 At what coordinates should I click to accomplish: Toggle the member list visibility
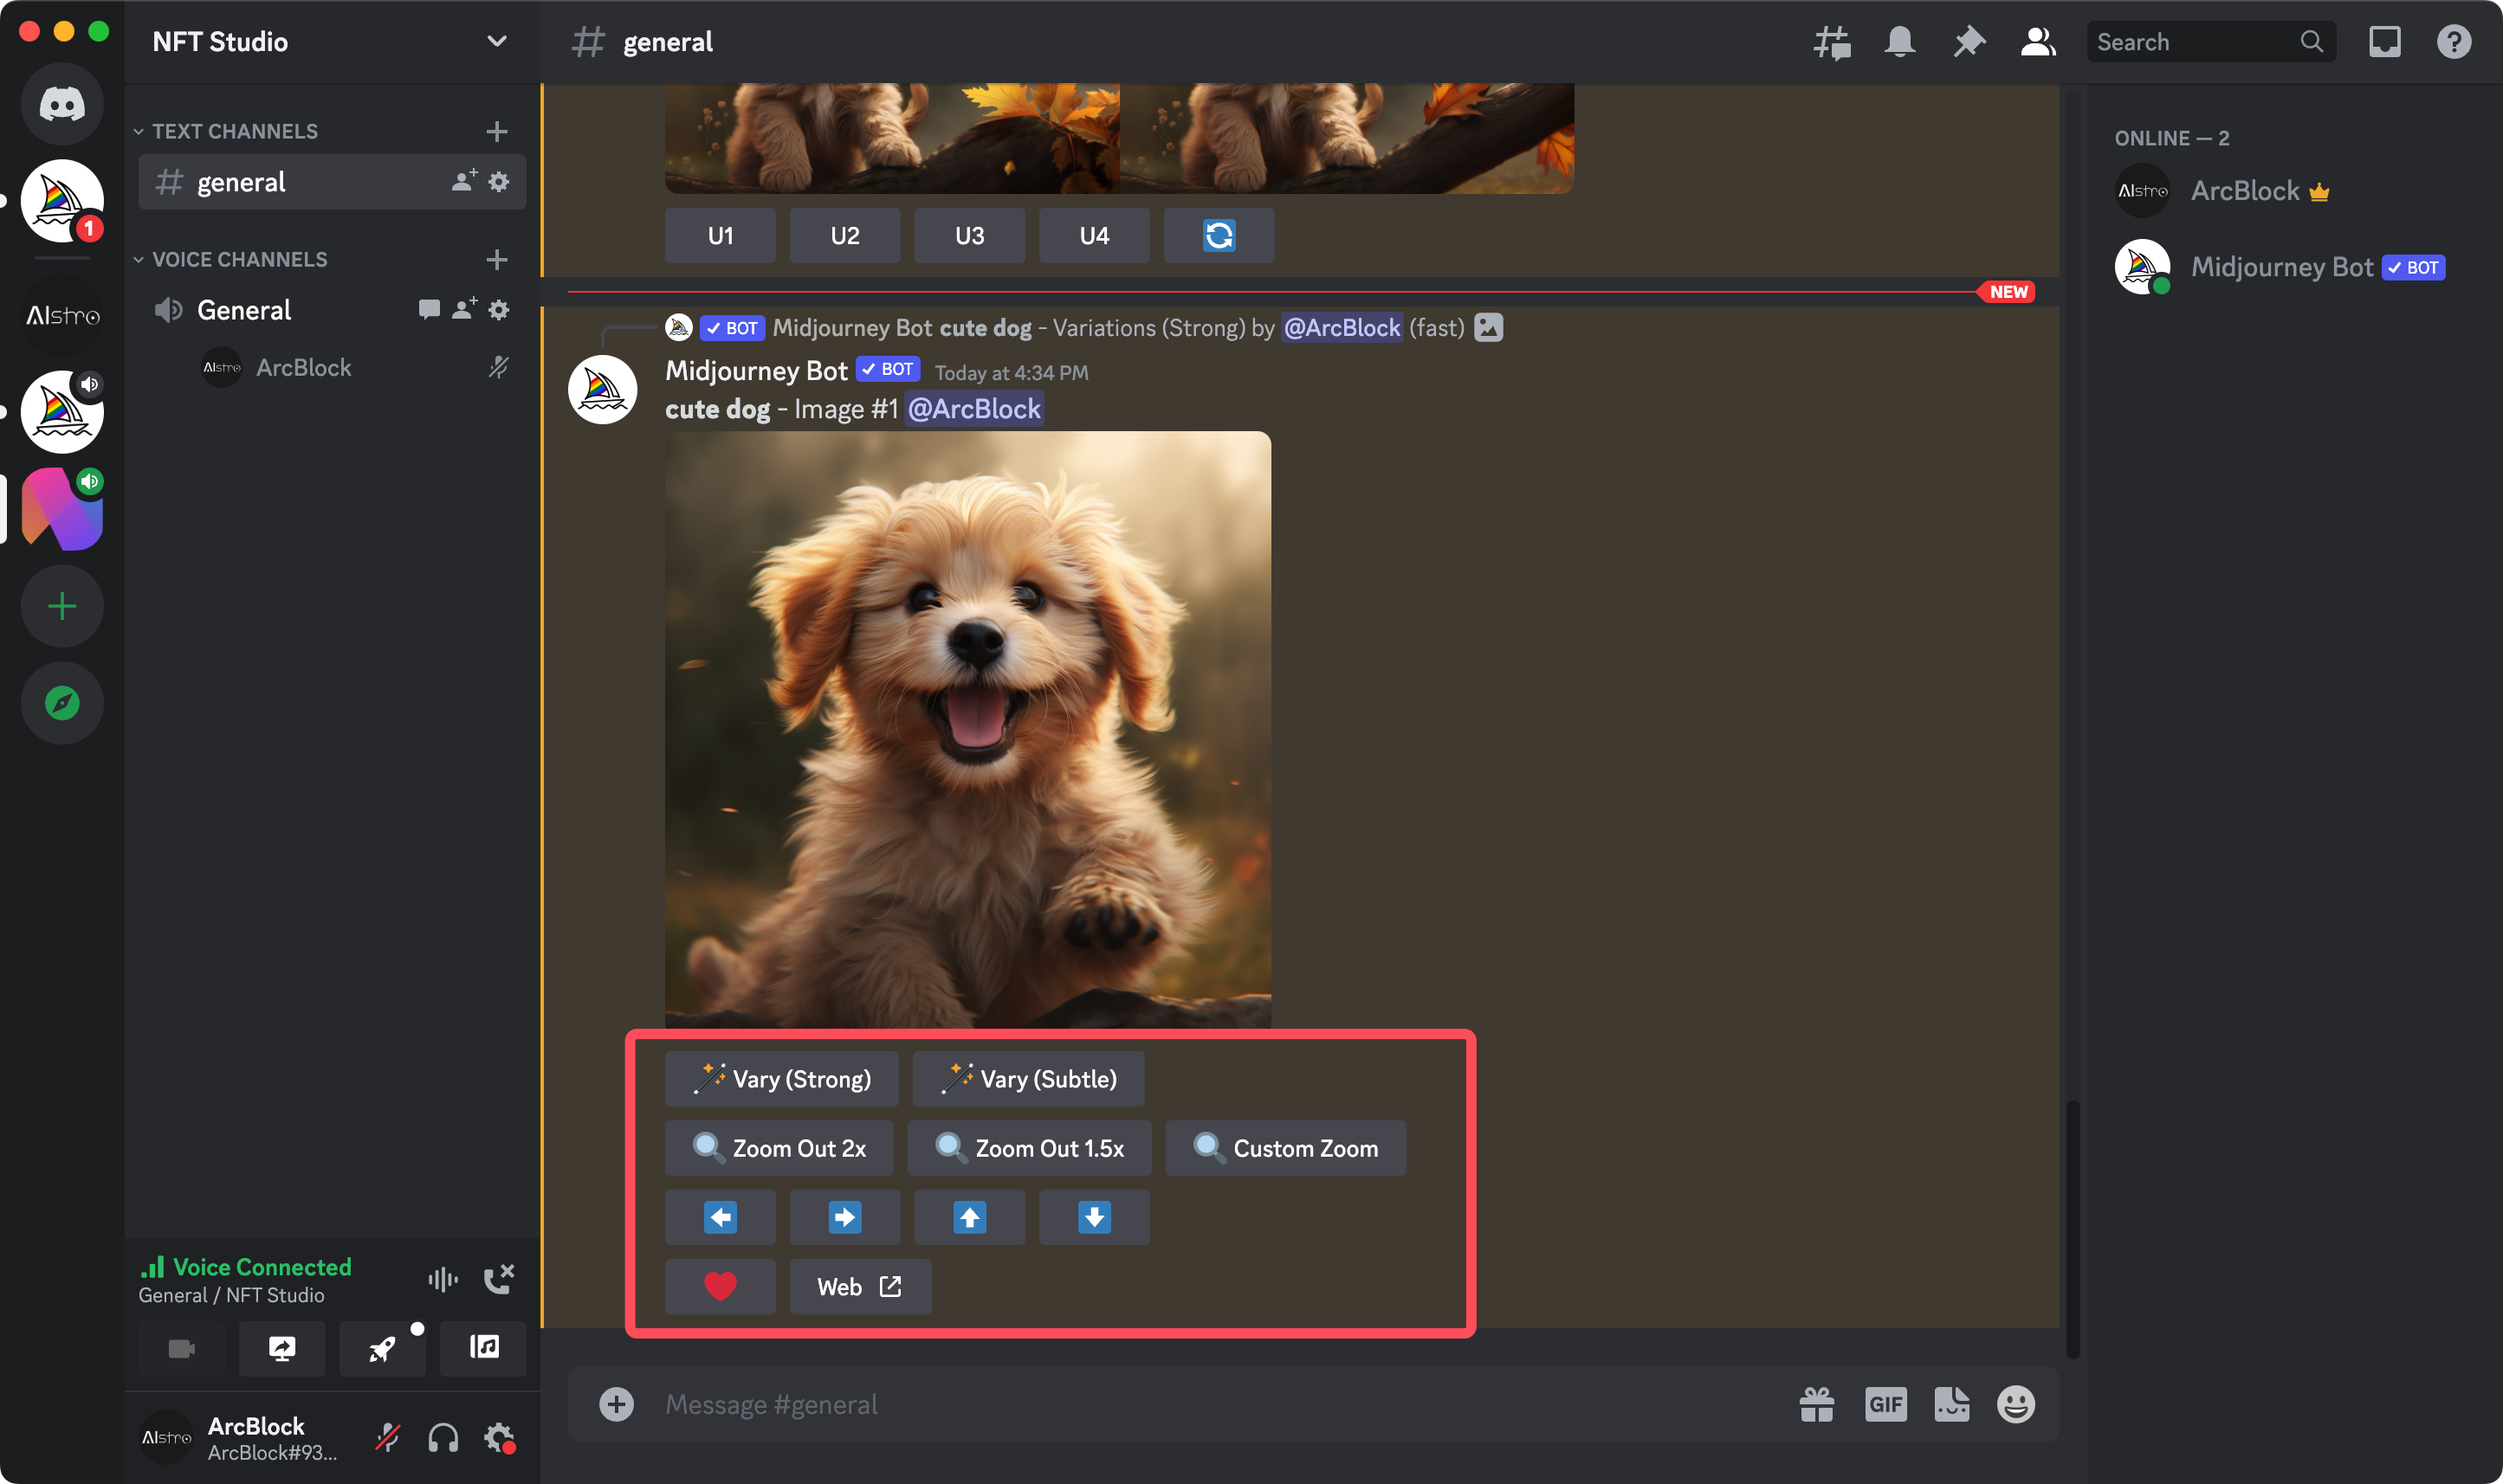pyautogui.click(x=2037, y=42)
